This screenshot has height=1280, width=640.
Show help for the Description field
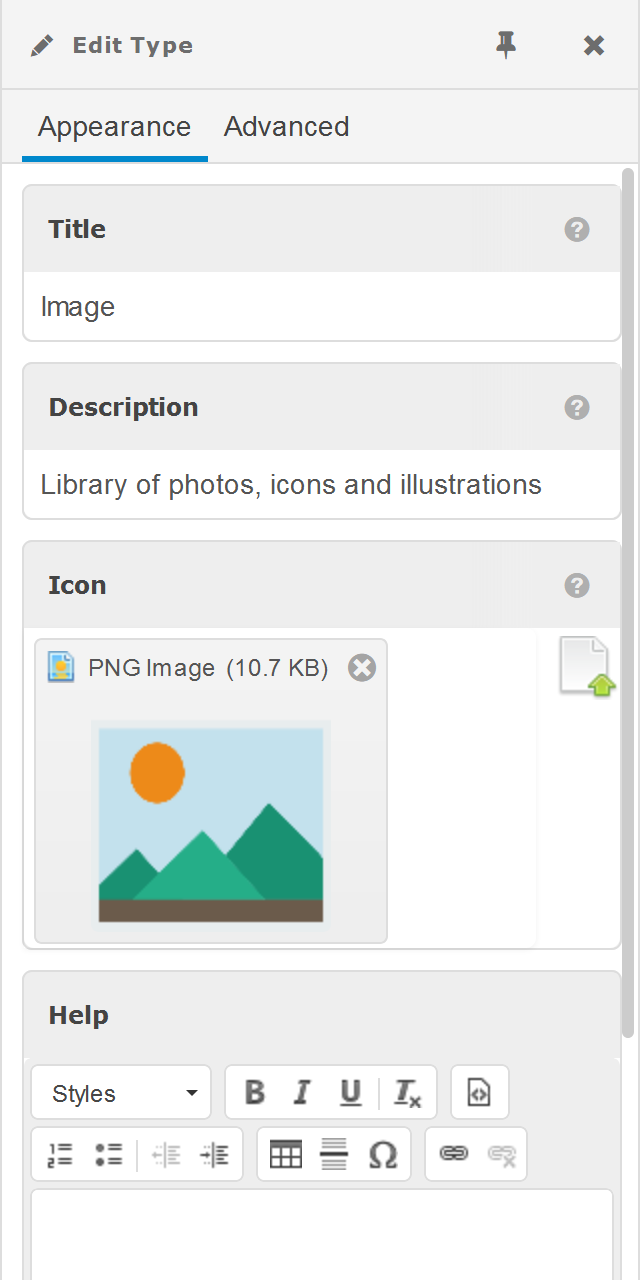pyautogui.click(x=576, y=408)
